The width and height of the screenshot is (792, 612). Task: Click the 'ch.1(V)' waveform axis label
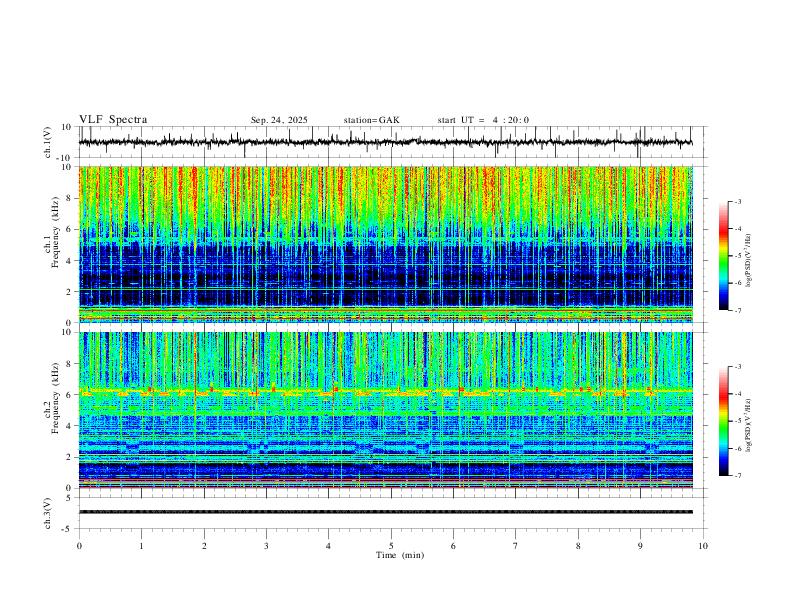48,142
